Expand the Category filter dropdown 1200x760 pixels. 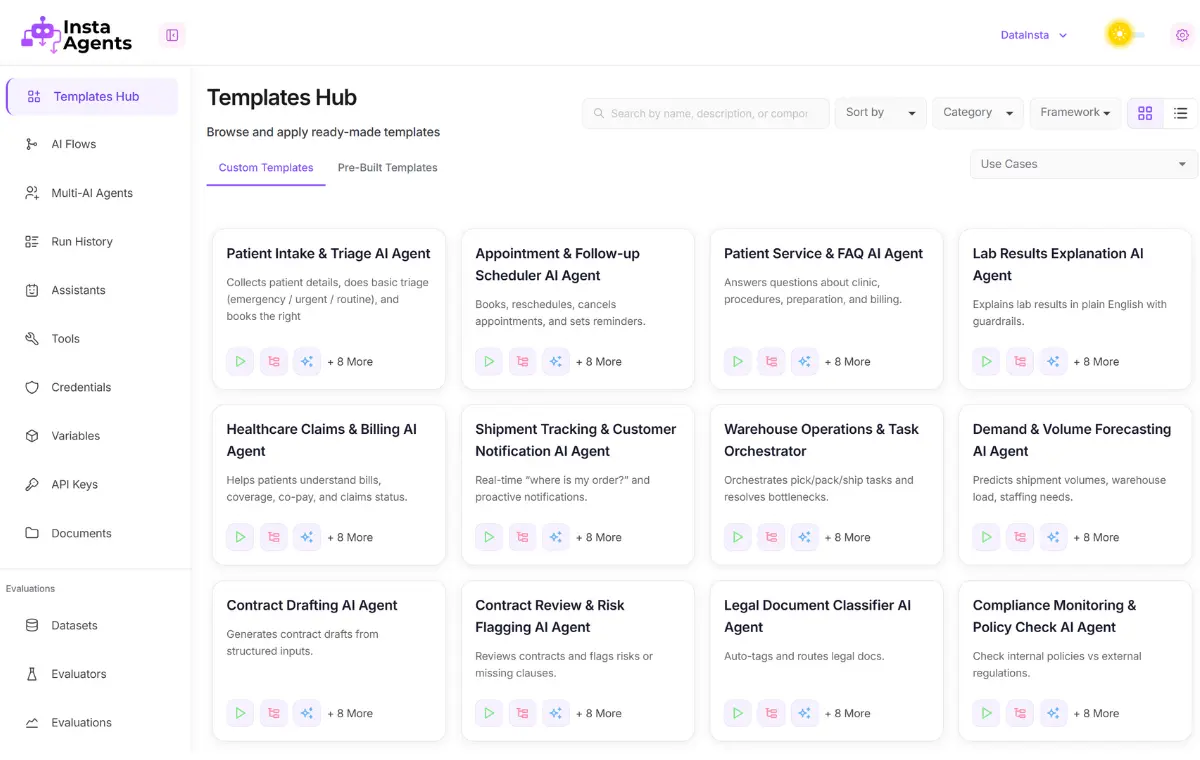(978, 113)
